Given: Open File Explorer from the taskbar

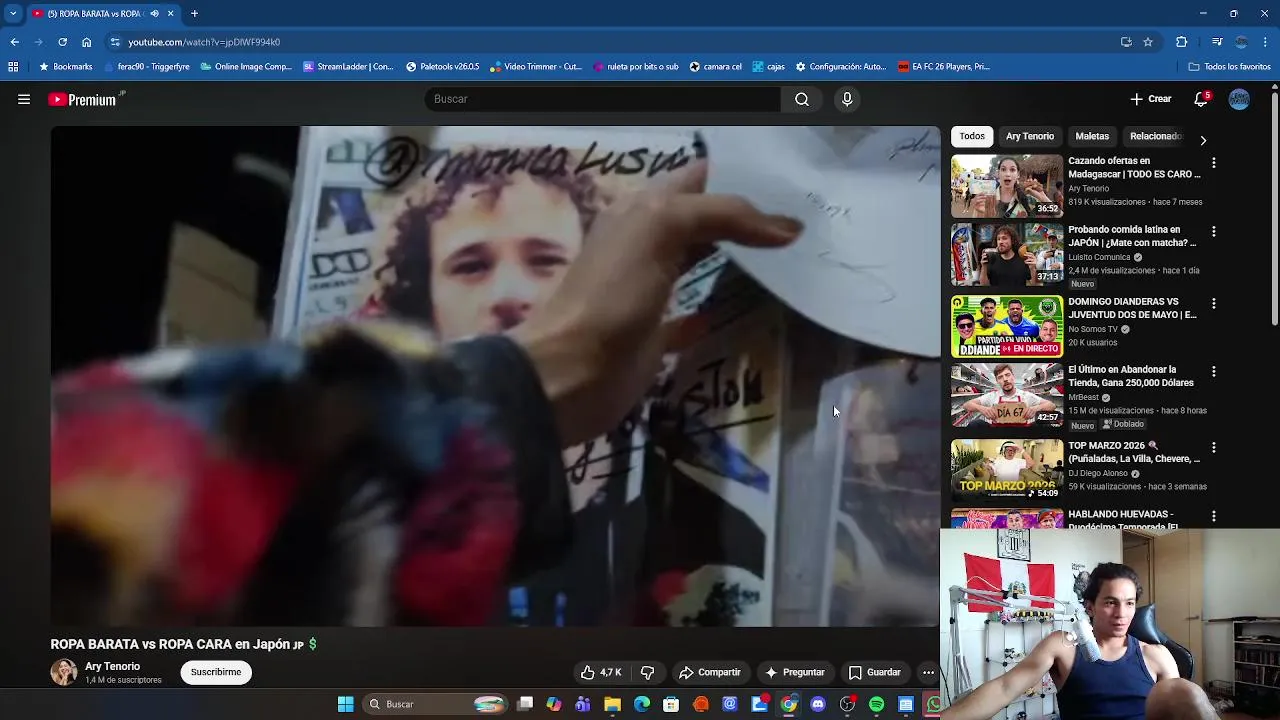Looking at the screenshot, I should point(612,704).
